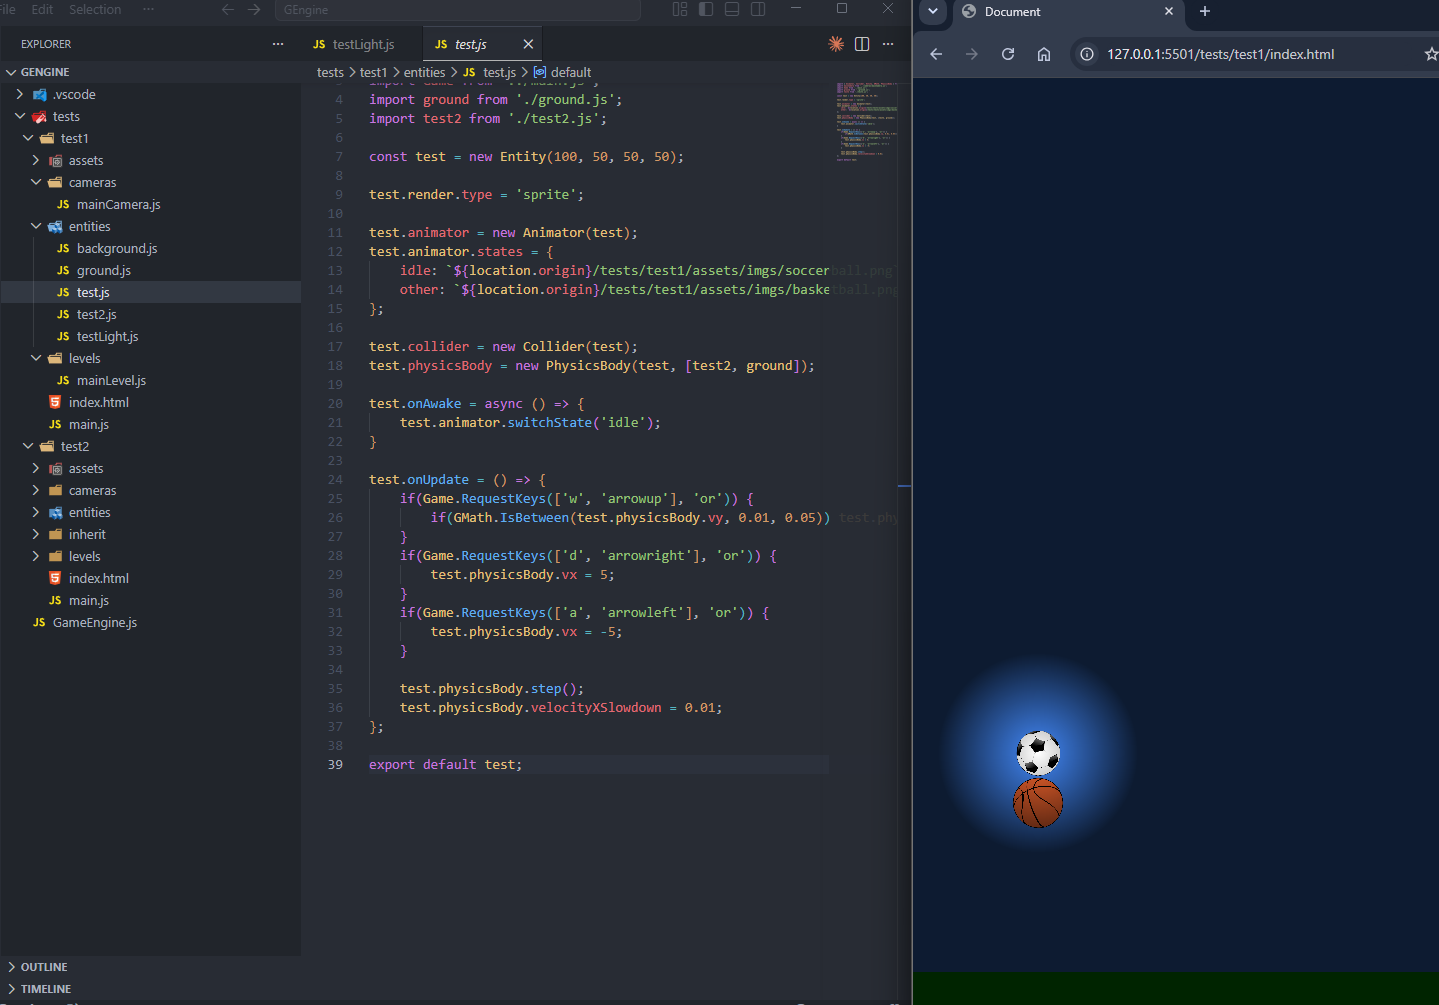The height and width of the screenshot is (1005, 1439).
Task: View site information icon in address bar
Action: click(1087, 54)
